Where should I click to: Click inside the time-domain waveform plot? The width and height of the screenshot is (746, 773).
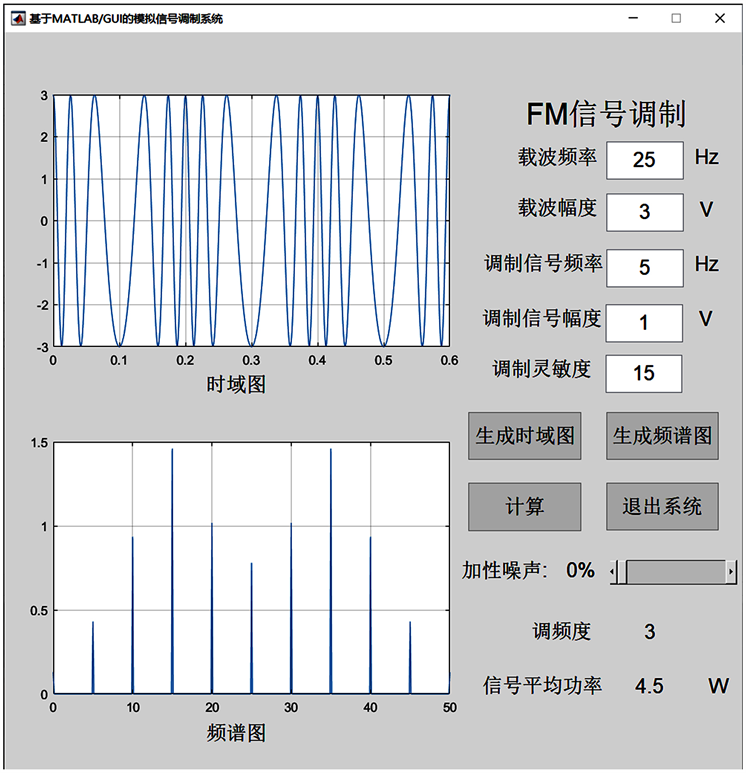tap(251, 220)
